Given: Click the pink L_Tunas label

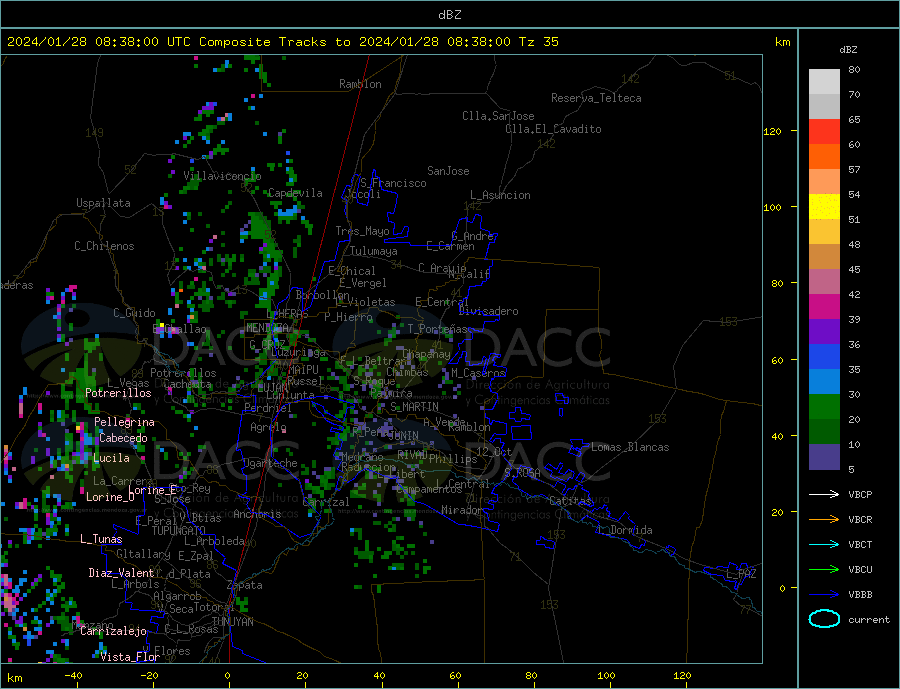Looking at the screenshot, I should 101,539.
